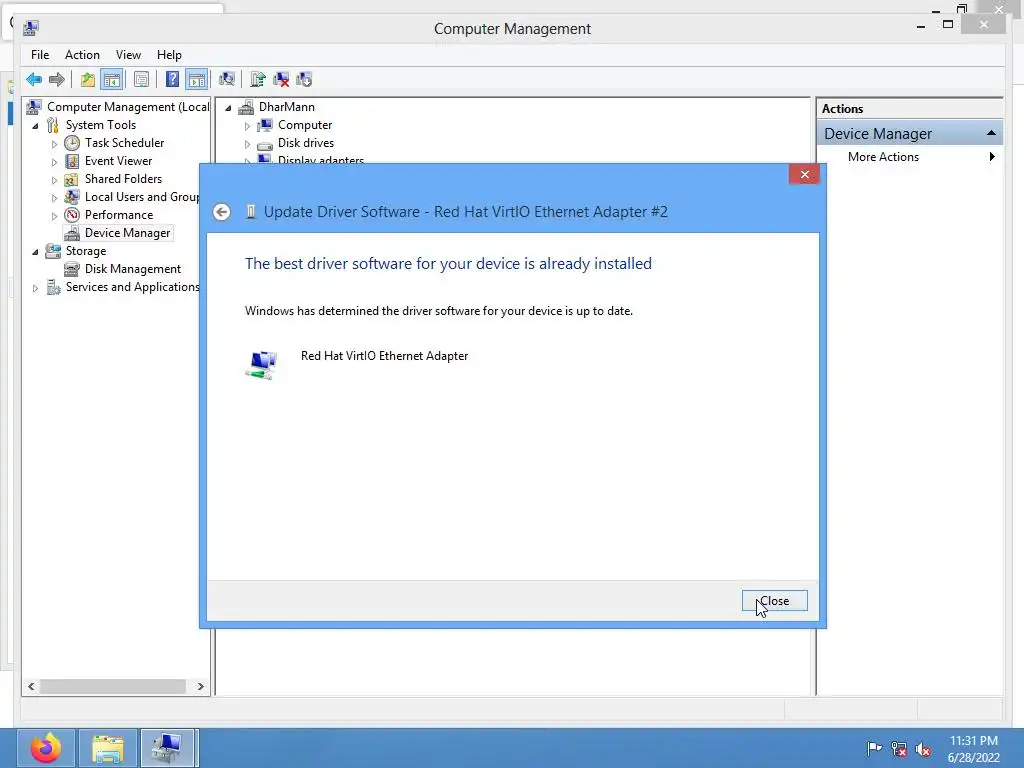Close the Update Driver dialog with the red X

pyautogui.click(x=804, y=174)
